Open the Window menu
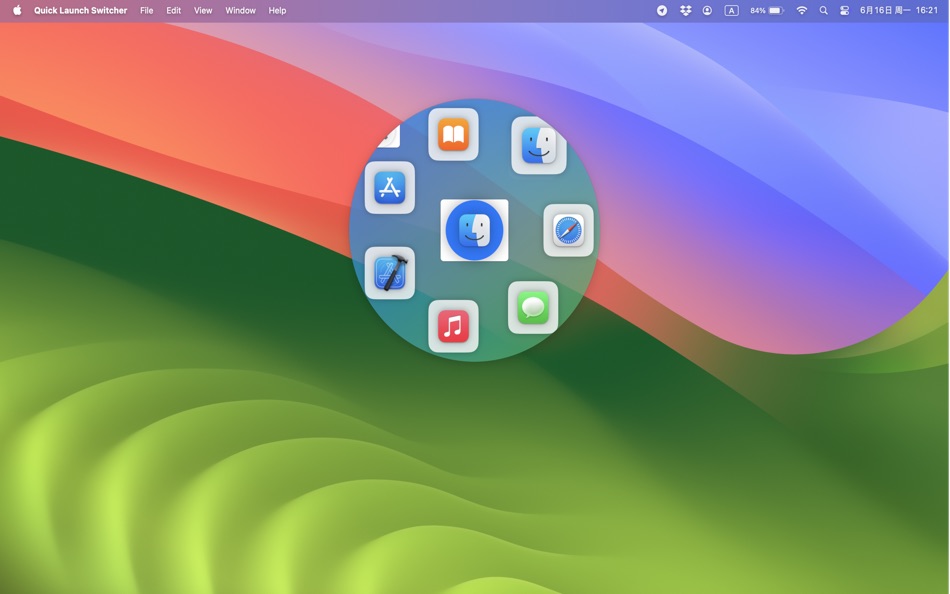This screenshot has width=950, height=594. click(x=241, y=10)
